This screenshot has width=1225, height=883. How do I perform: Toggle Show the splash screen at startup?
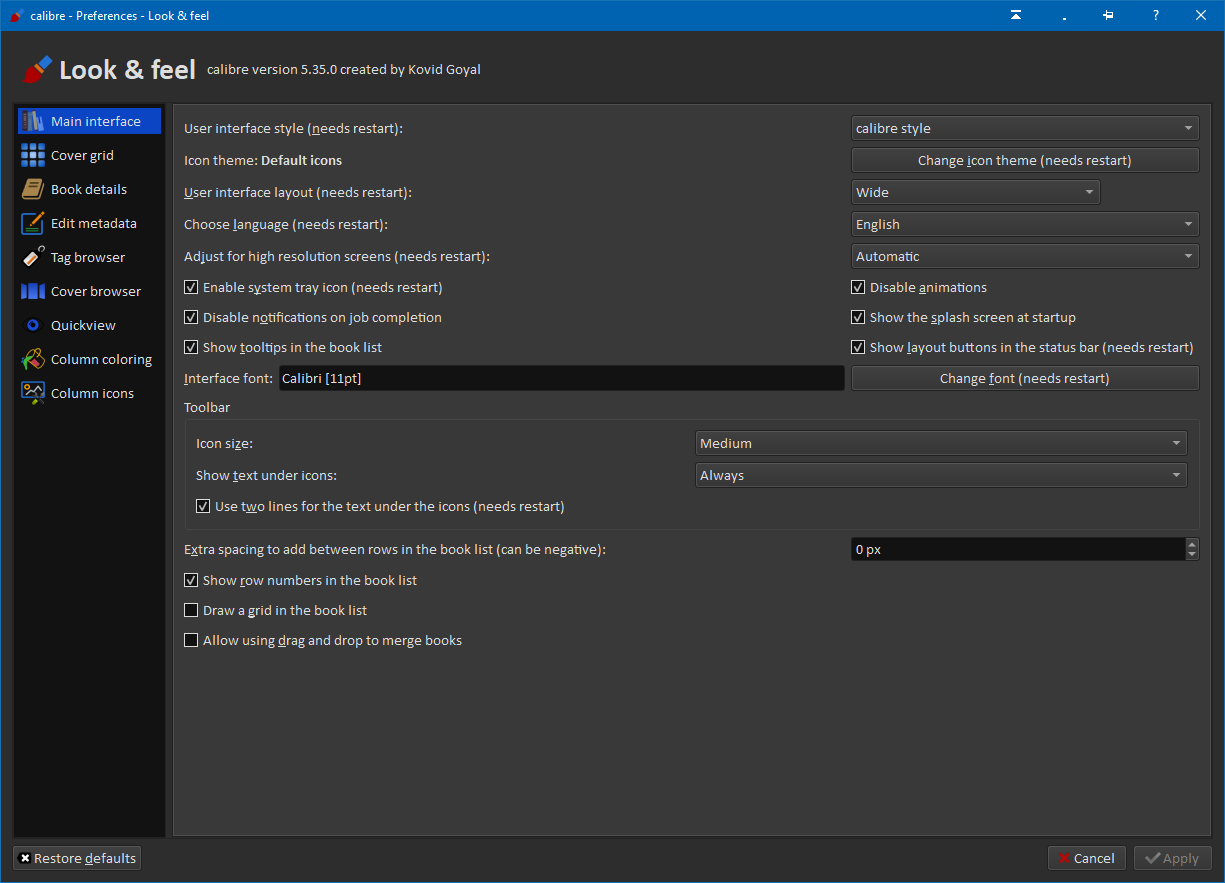click(x=858, y=317)
